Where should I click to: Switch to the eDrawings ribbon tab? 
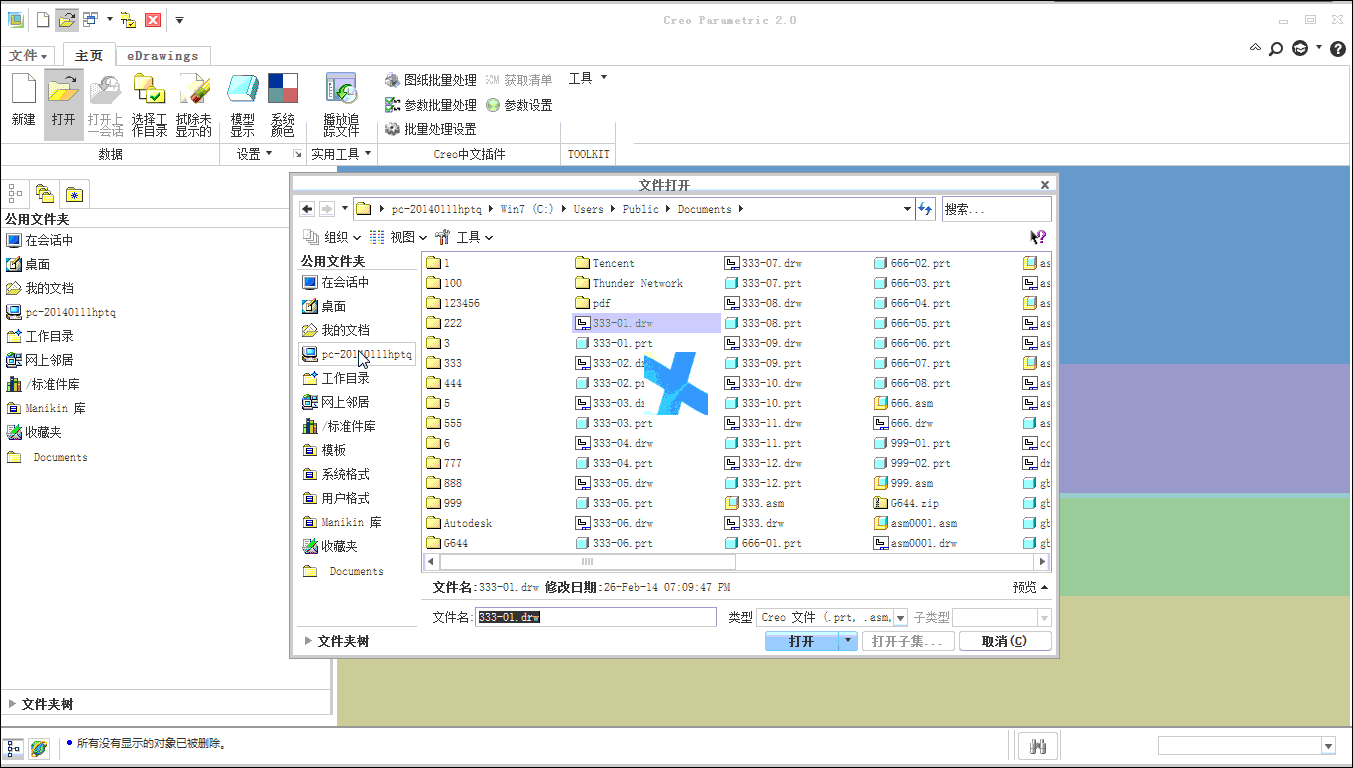click(x=163, y=56)
